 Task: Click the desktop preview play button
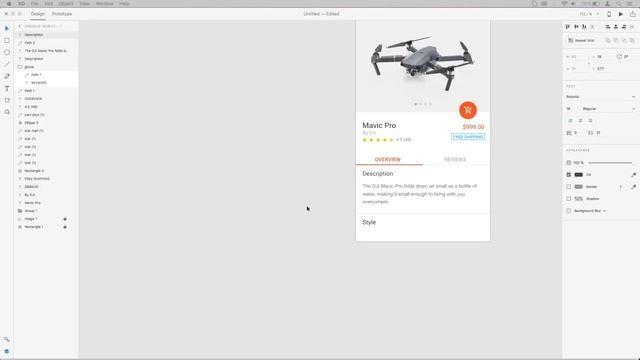pos(621,14)
